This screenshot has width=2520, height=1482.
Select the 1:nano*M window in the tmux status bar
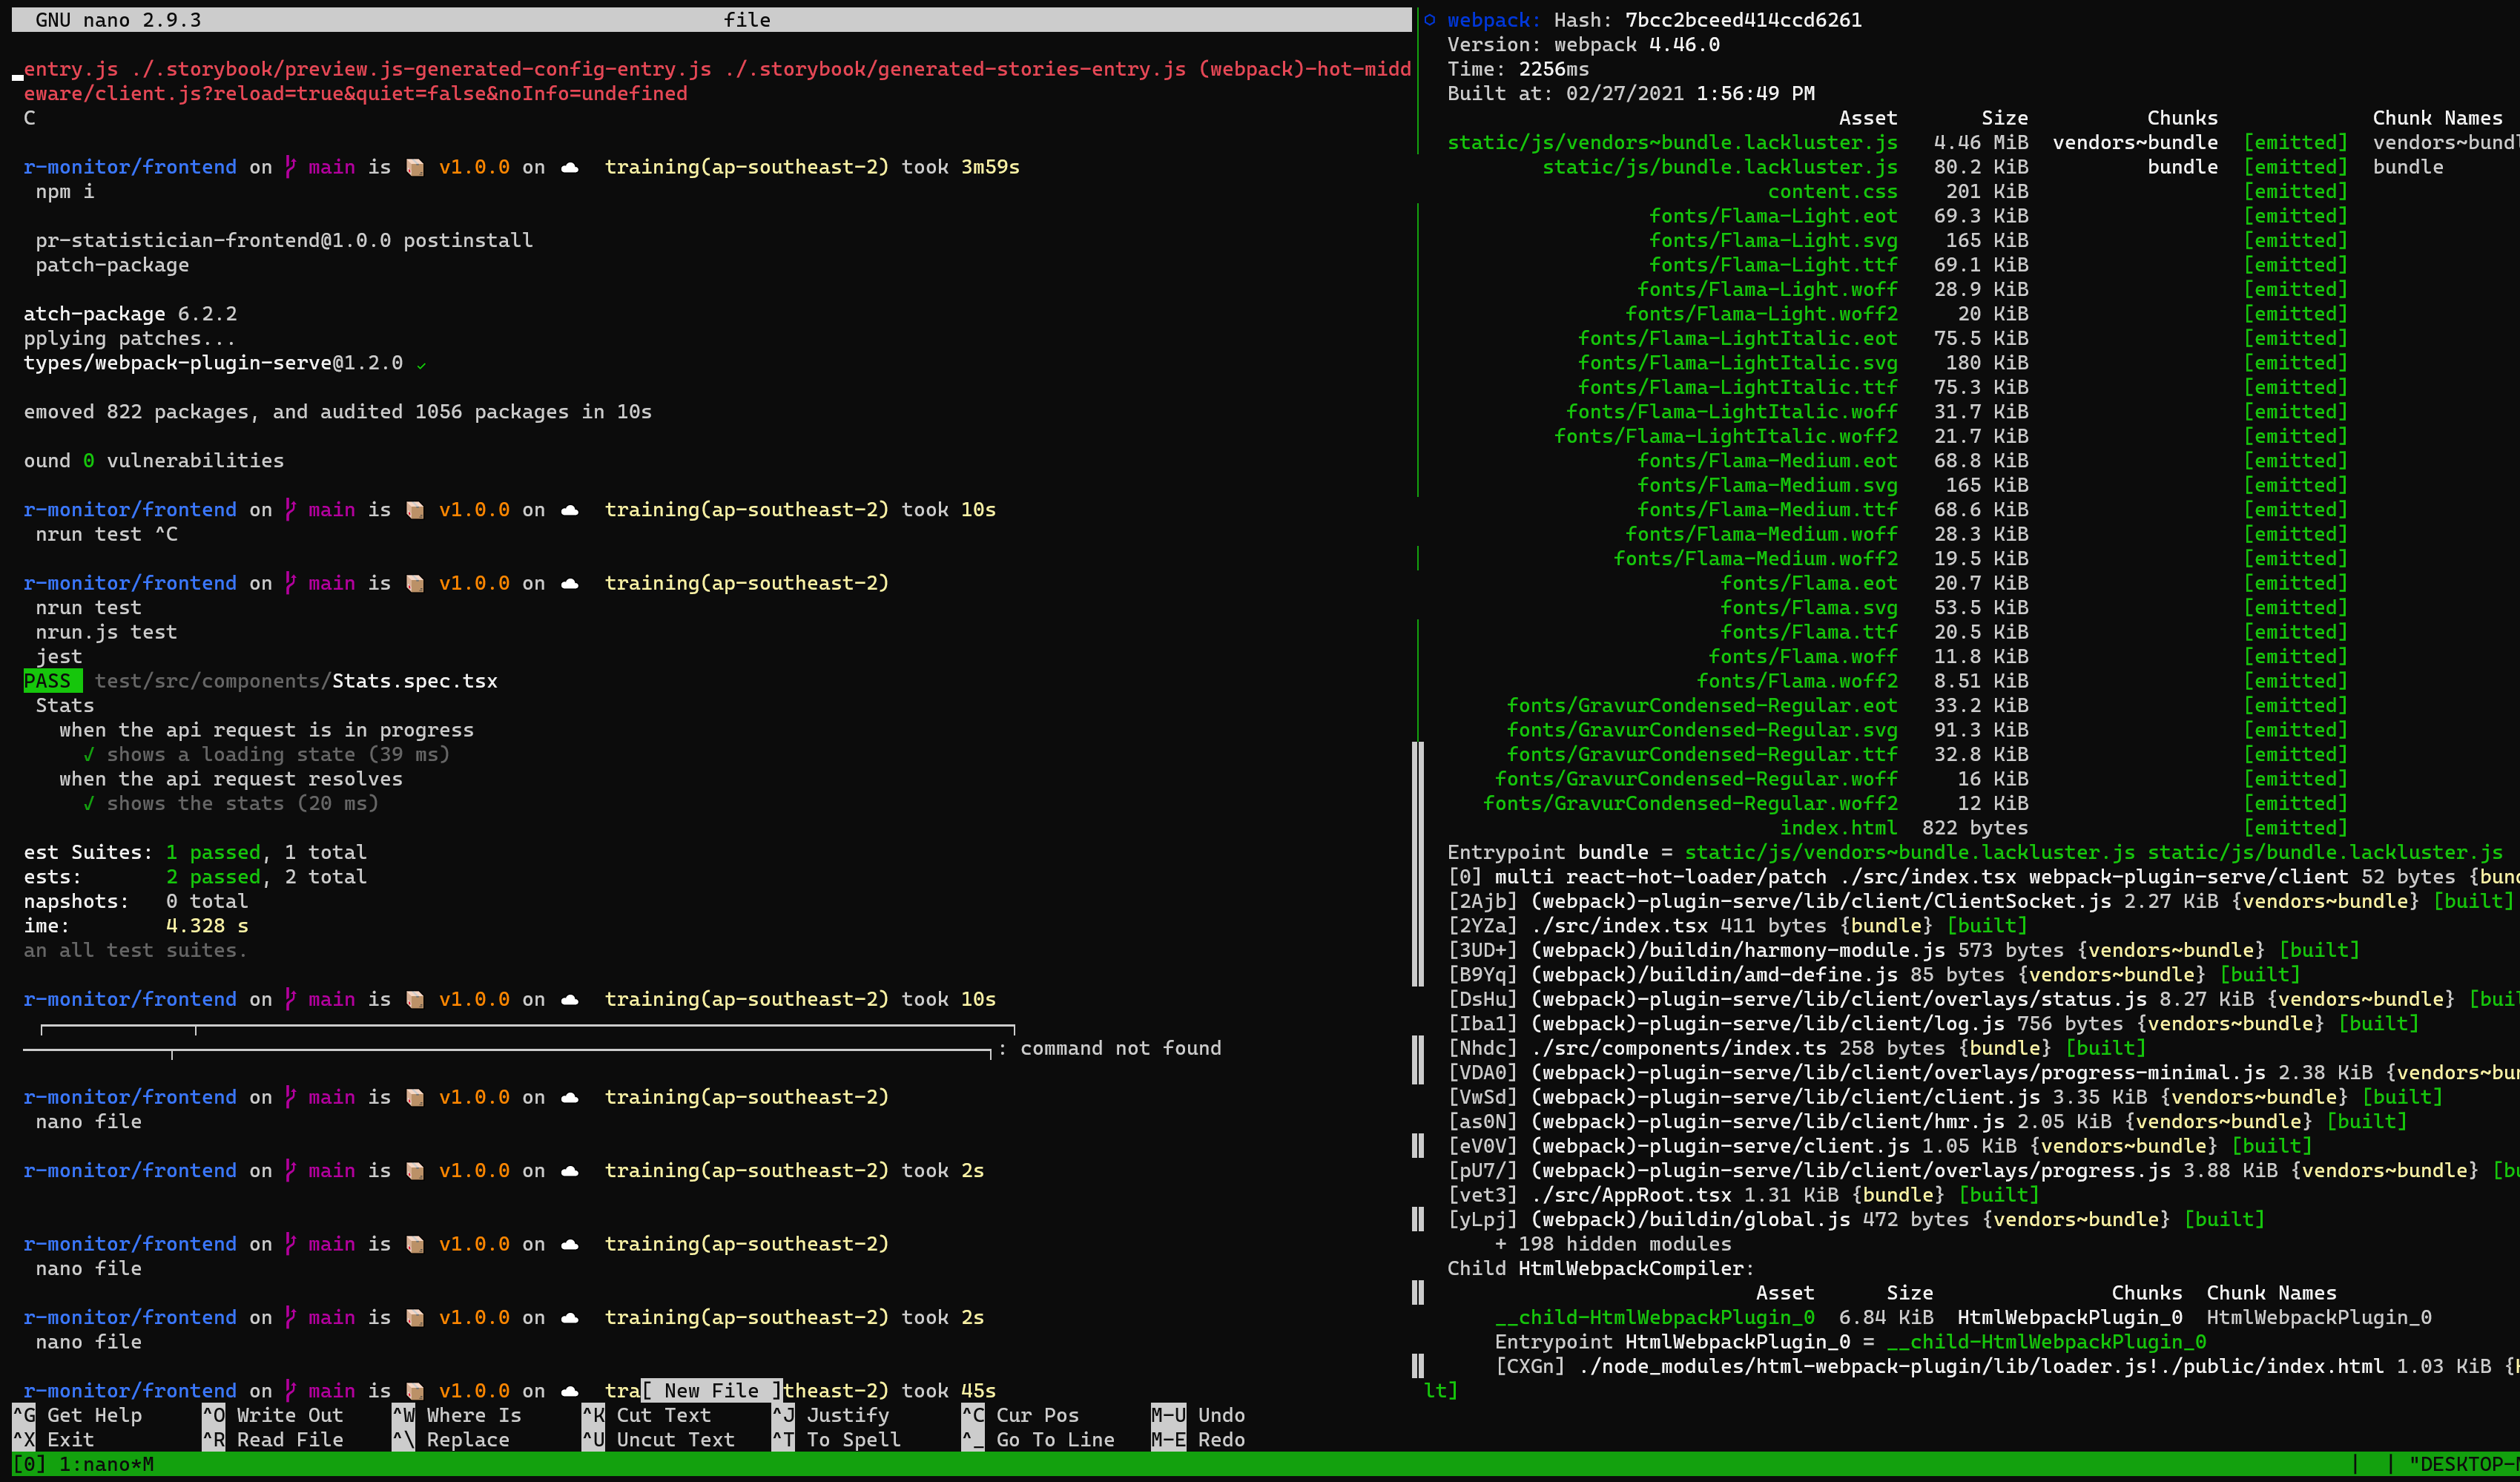point(106,1465)
